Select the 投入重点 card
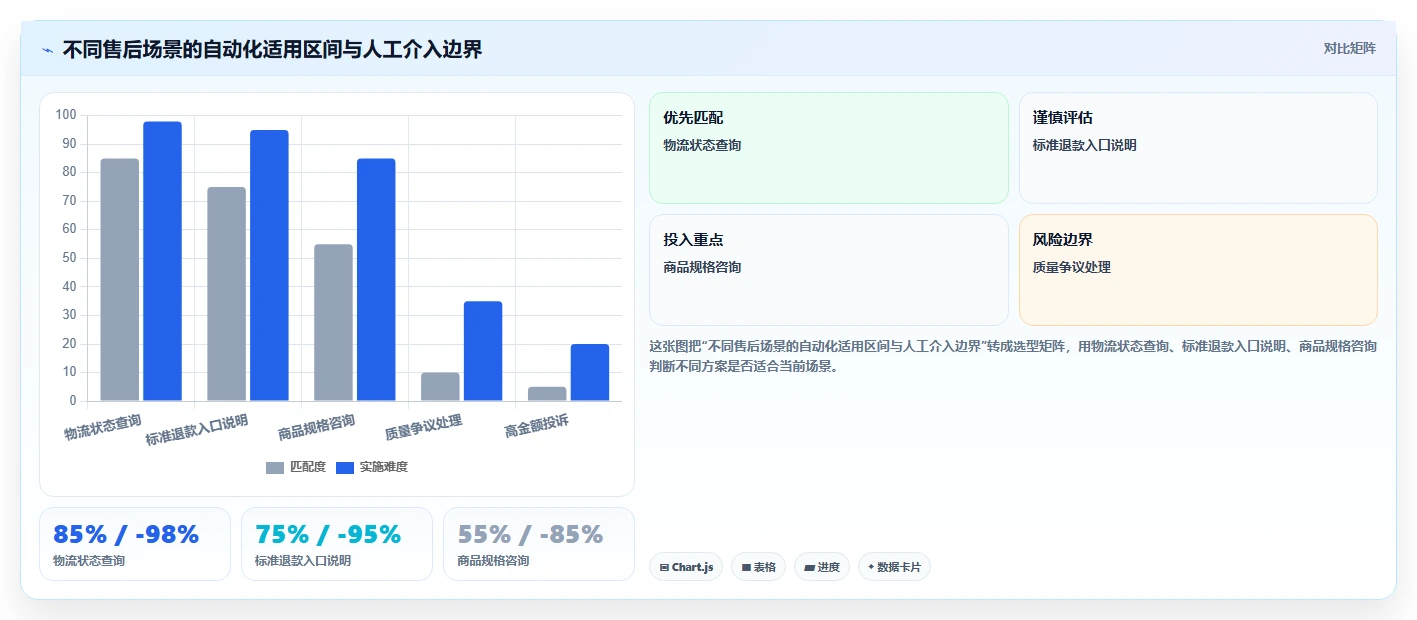 coord(829,270)
